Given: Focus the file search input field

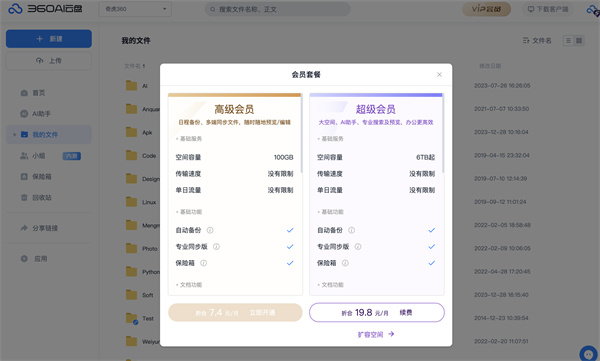Looking at the screenshot, I should click(x=277, y=9).
